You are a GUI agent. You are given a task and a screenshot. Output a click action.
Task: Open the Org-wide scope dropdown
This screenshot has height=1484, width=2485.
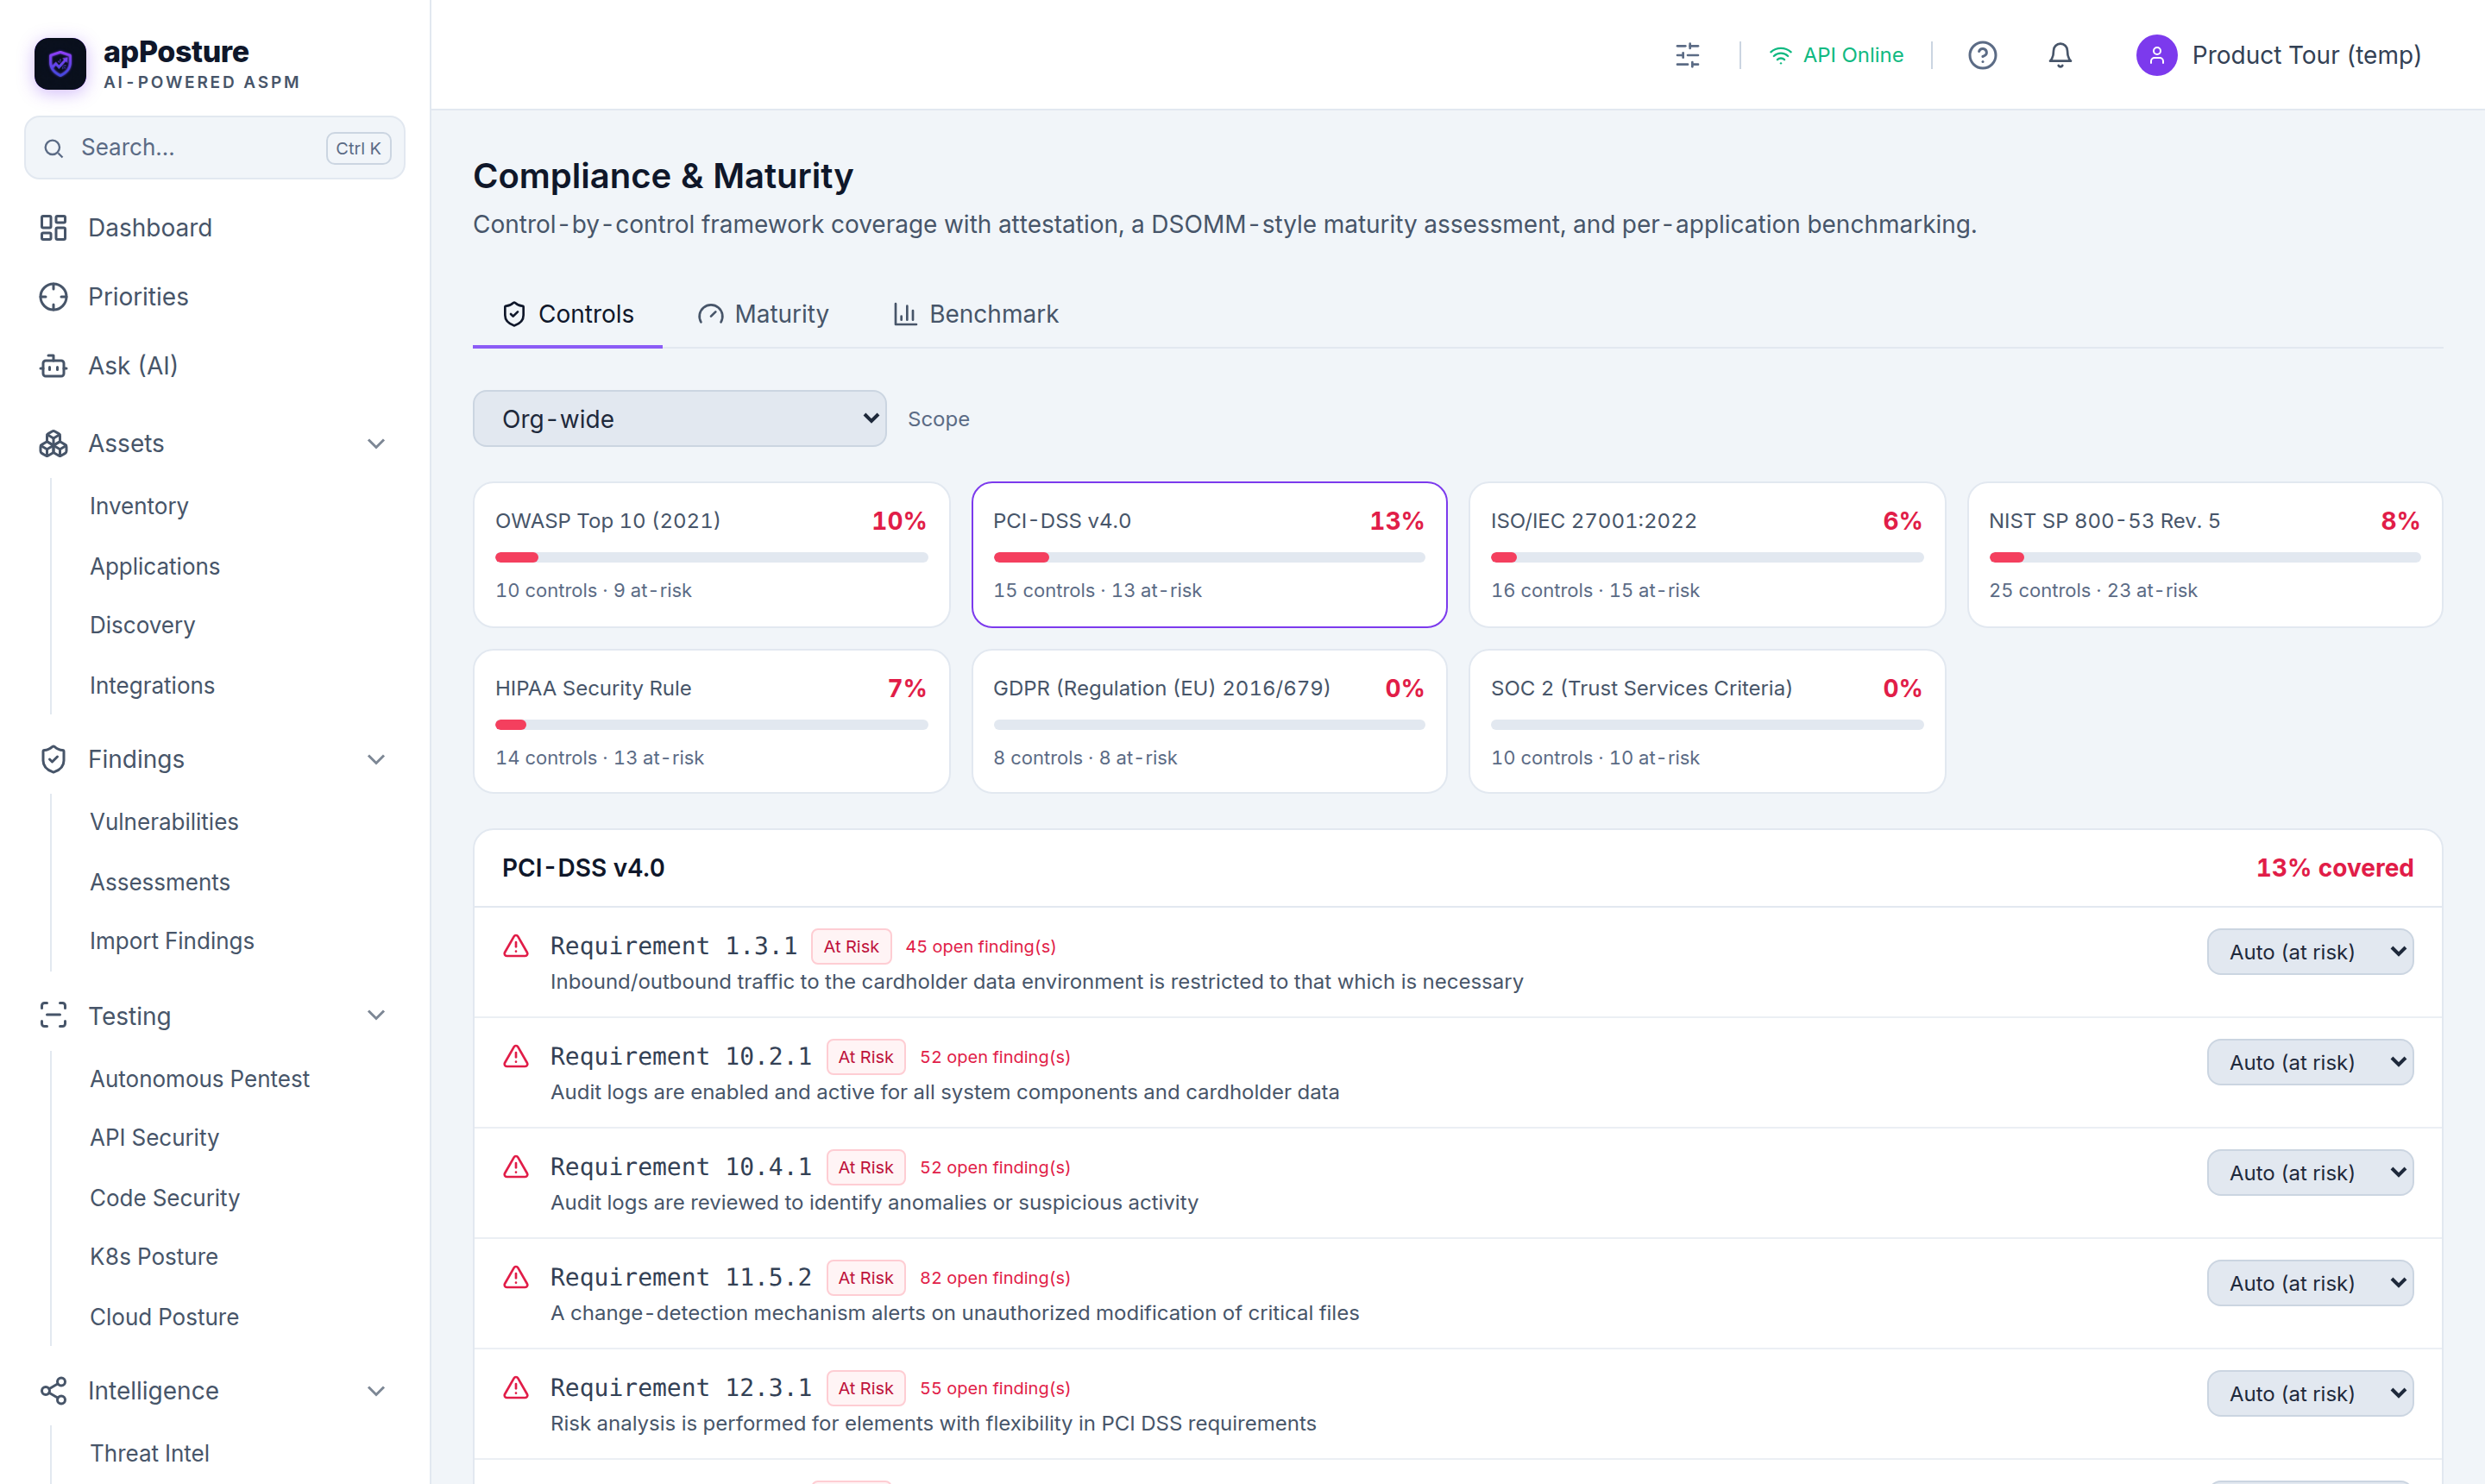pyautogui.click(x=679, y=419)
